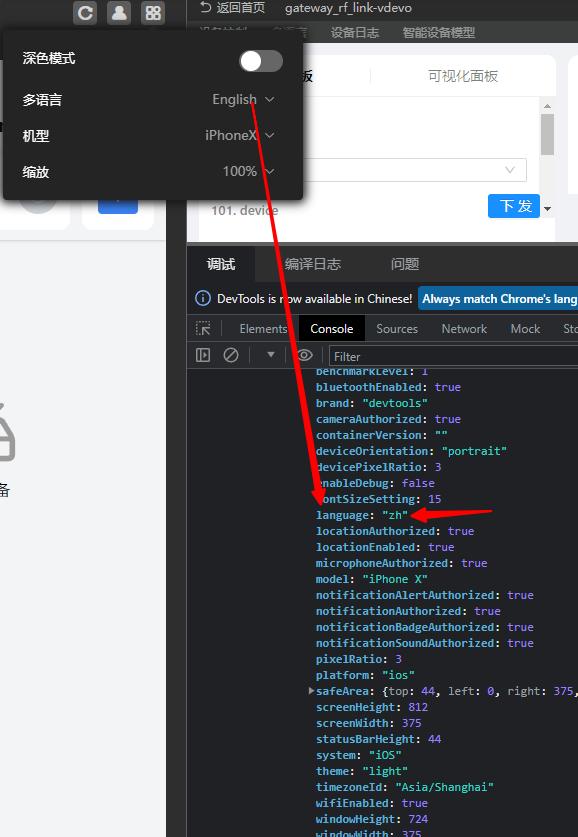Image resolution: width=578 pixels, height=837 pixels.
Task: Click the blue 下发 button
Action: 514,206
